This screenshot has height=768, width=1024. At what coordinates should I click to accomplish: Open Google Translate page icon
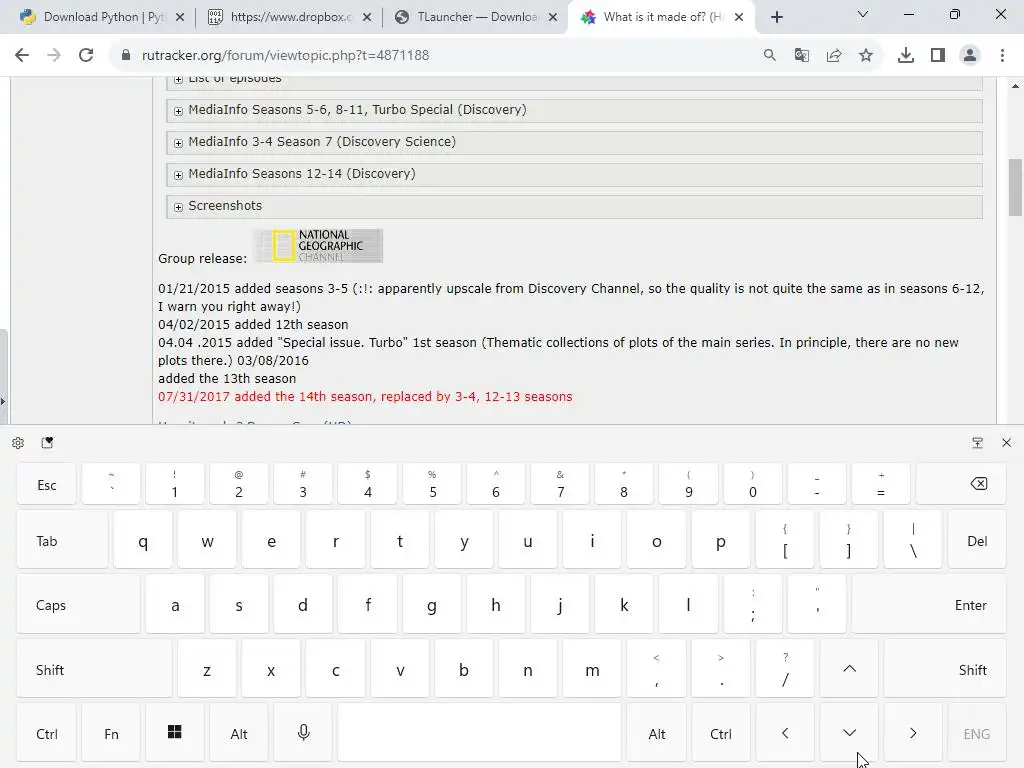[801, 56]
